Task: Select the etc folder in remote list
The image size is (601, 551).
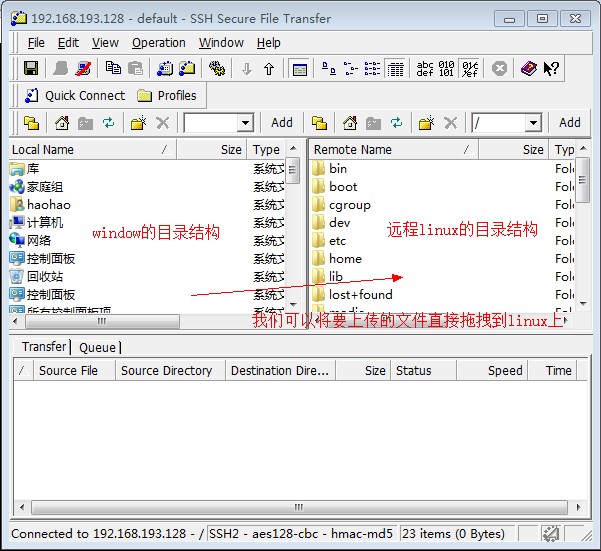Action: click(x=337, y=241)
